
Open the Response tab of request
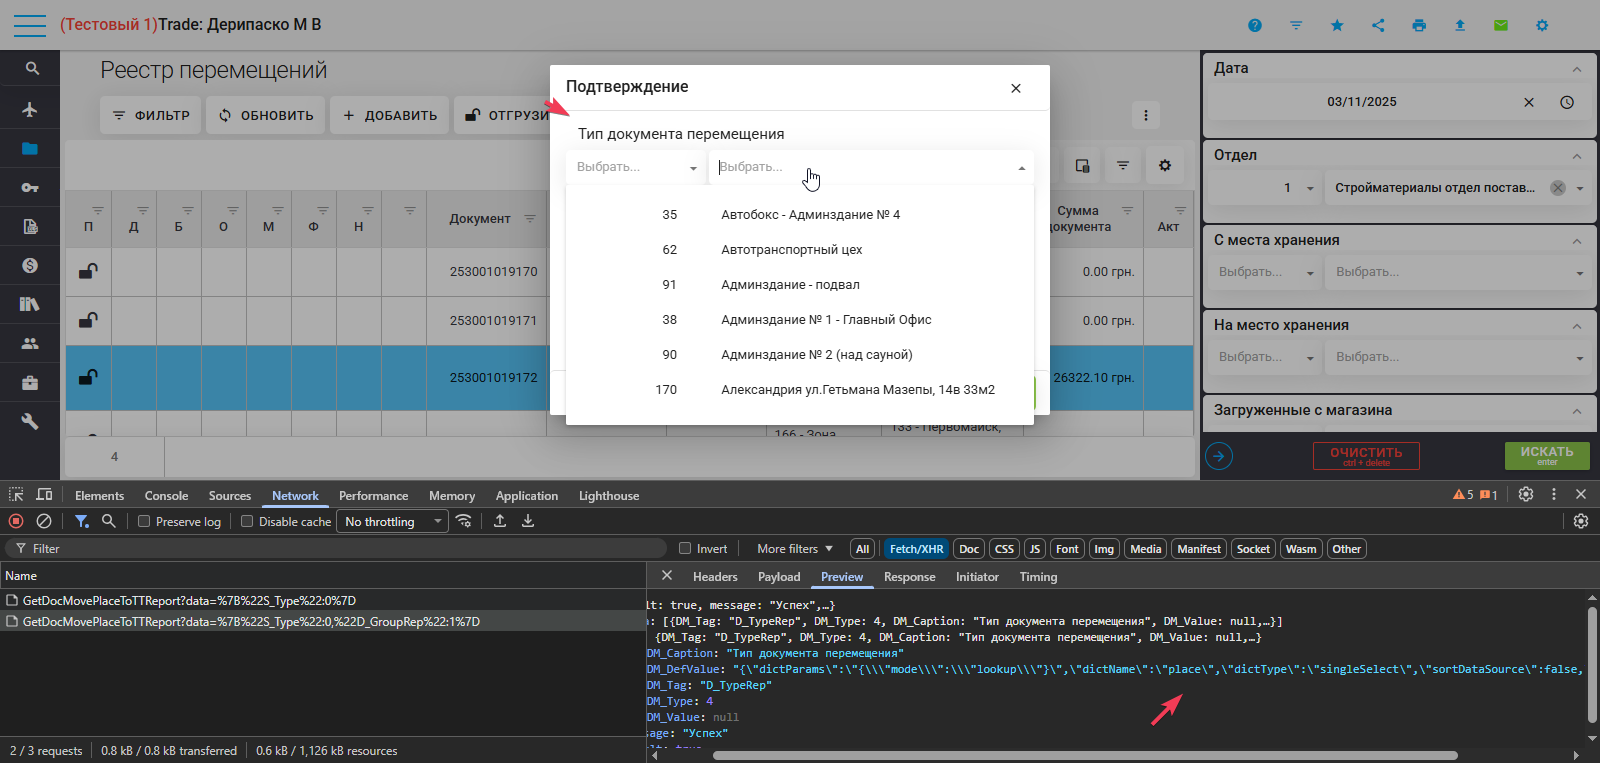click(910, 577)
